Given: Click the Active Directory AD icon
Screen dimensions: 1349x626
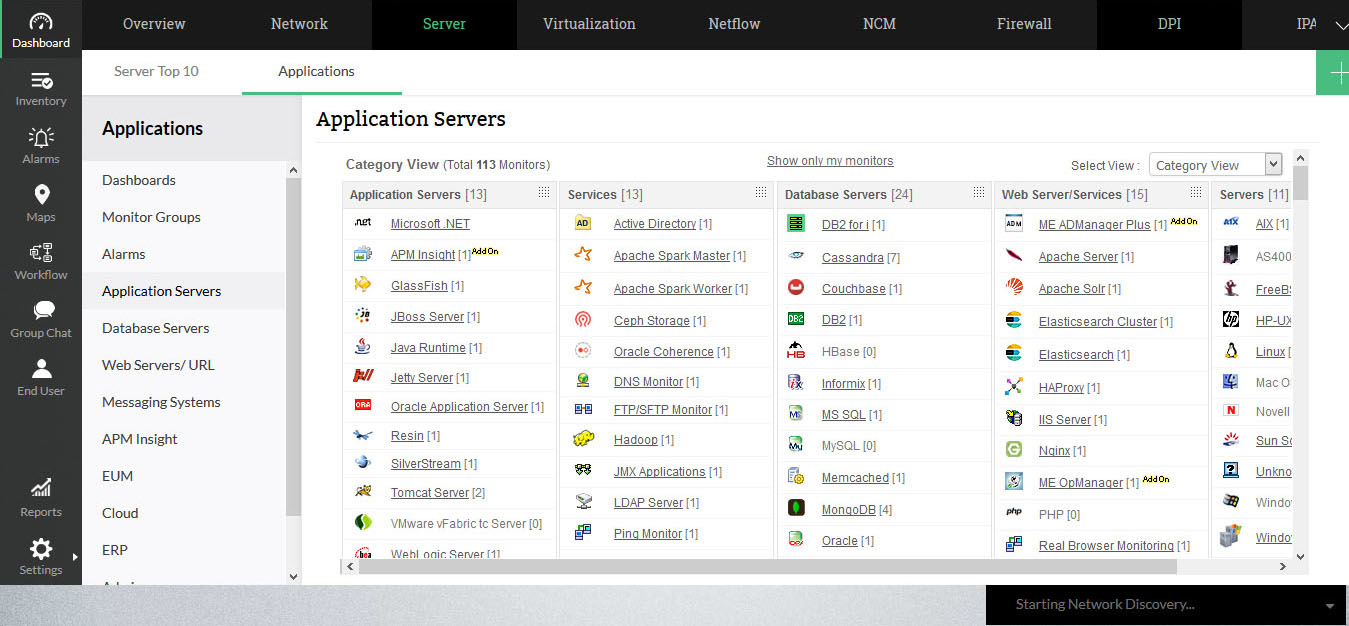Looking at the screenshot, I should (583, 223).
